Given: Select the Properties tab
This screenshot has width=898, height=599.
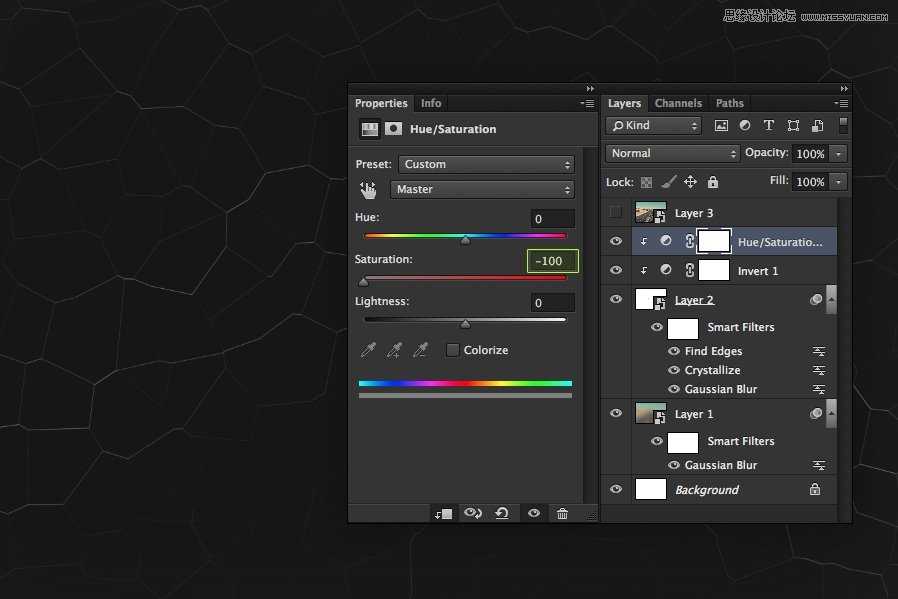Looking at the screenshot, I should 381,103.
